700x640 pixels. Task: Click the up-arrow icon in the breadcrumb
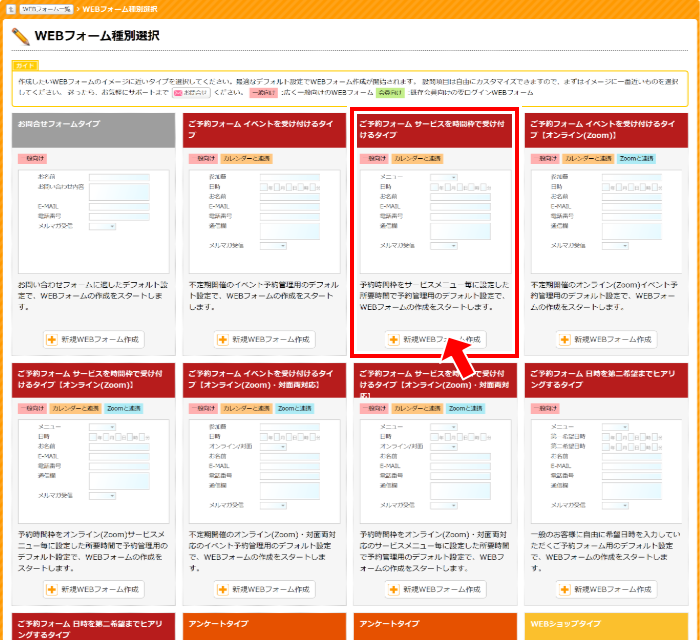(x=11, y=9)
